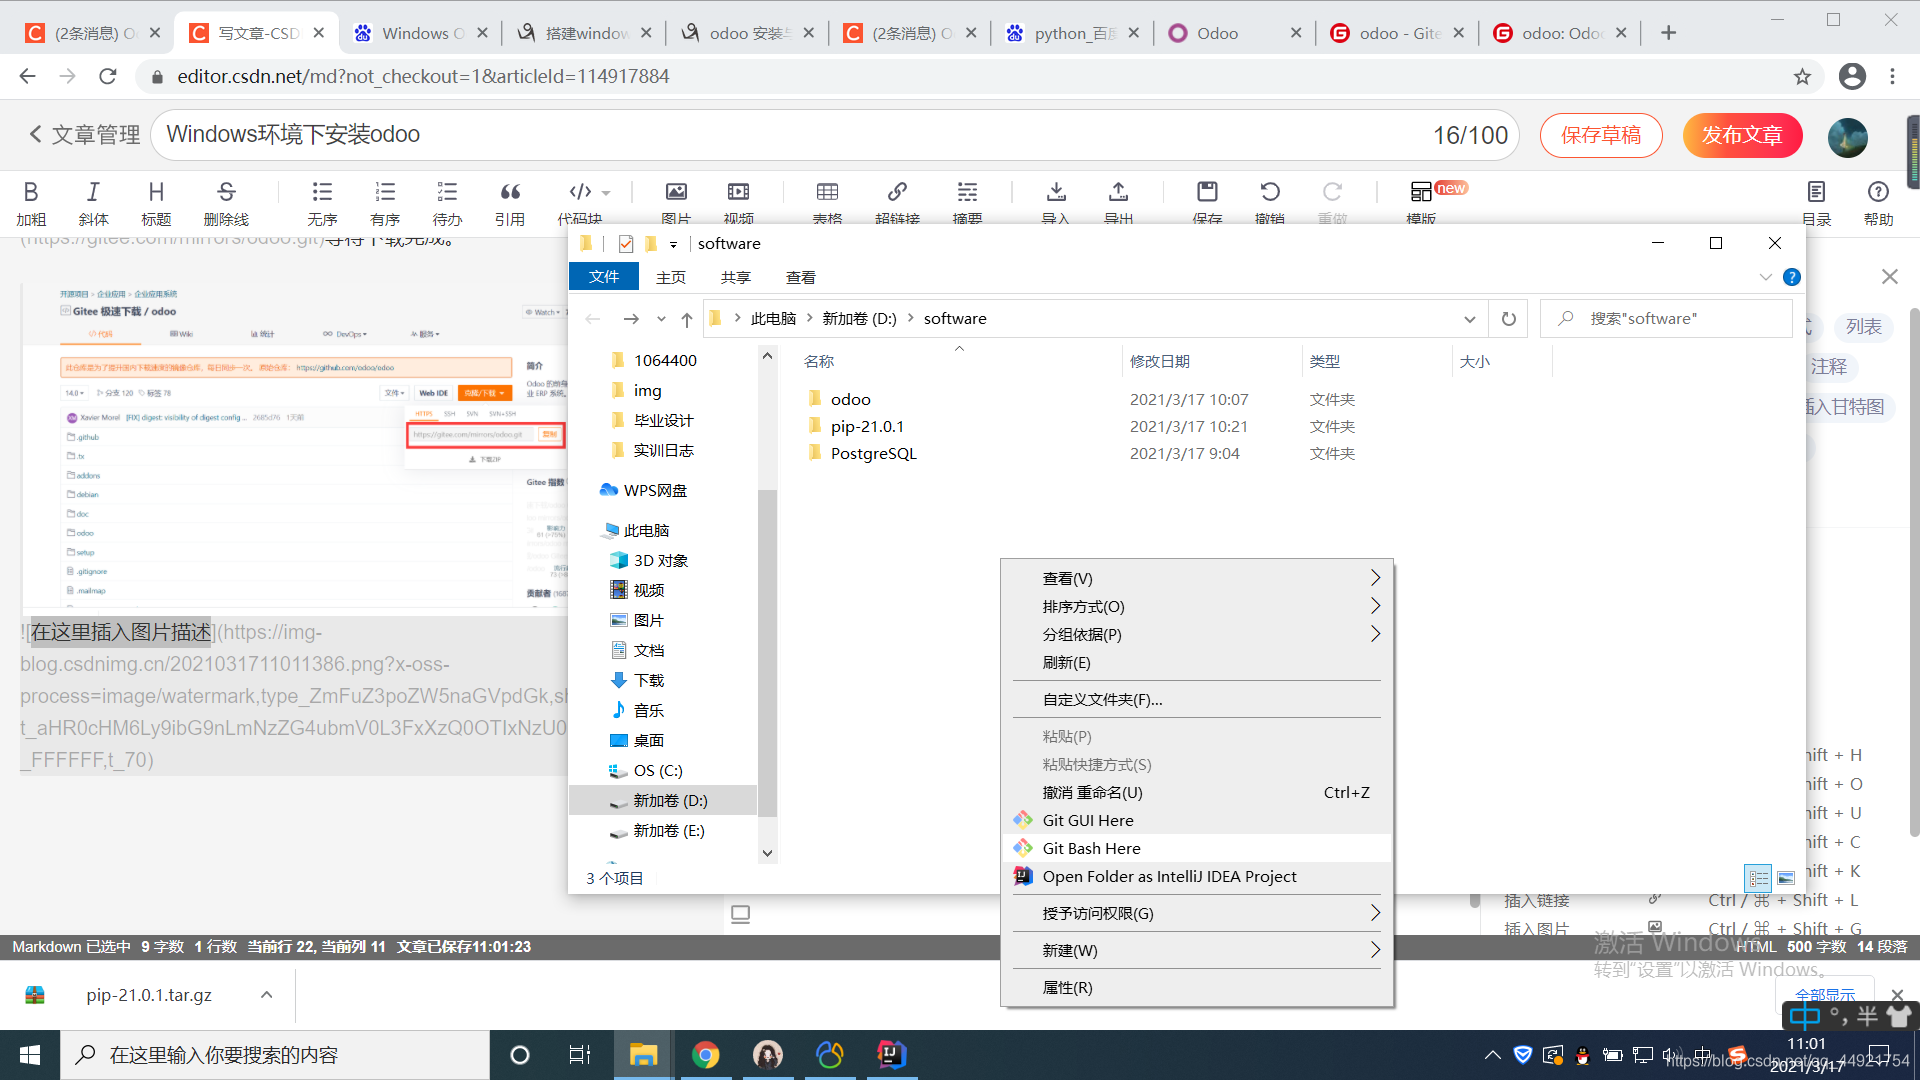Click the Windows Start button

pyautogui.click(x=29, y=1055)
